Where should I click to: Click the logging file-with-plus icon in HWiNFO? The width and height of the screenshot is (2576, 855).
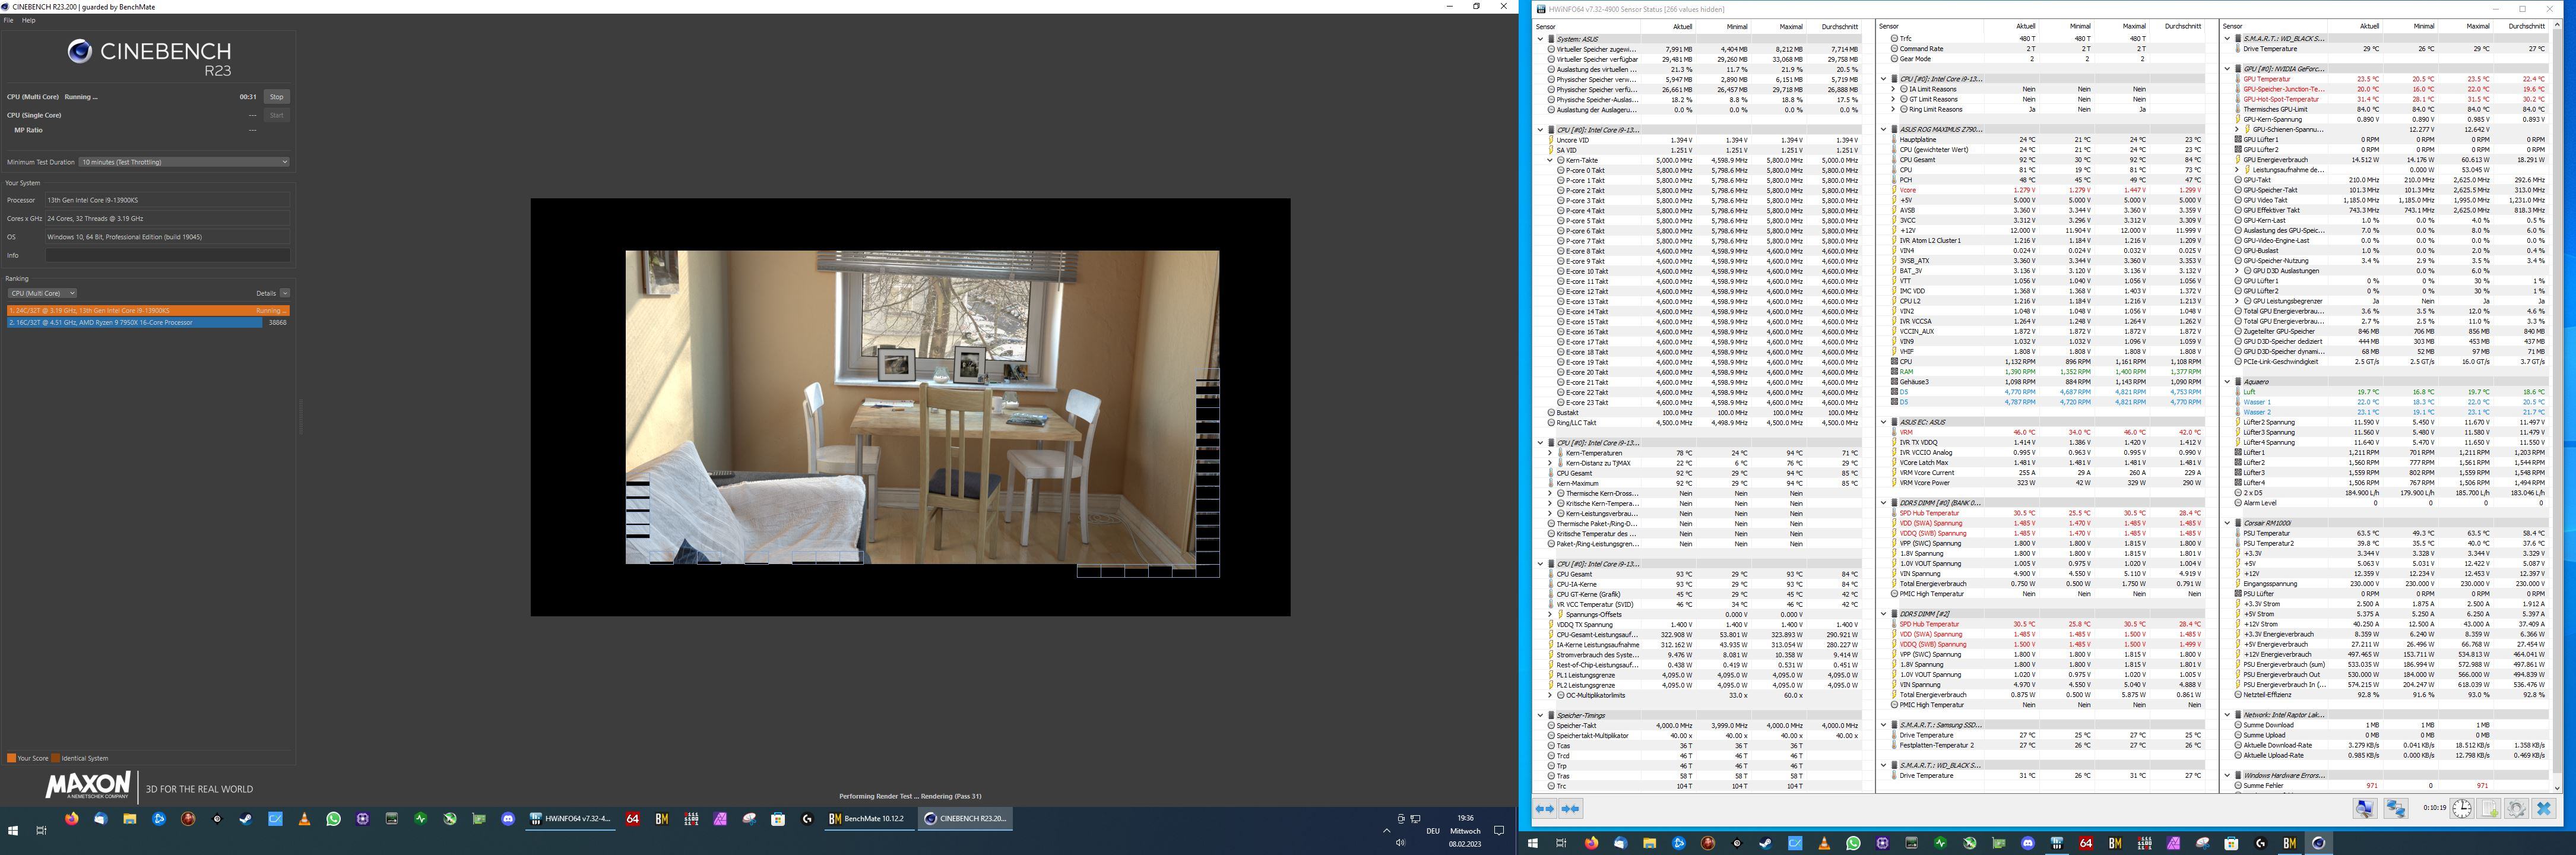[2489, 809]
